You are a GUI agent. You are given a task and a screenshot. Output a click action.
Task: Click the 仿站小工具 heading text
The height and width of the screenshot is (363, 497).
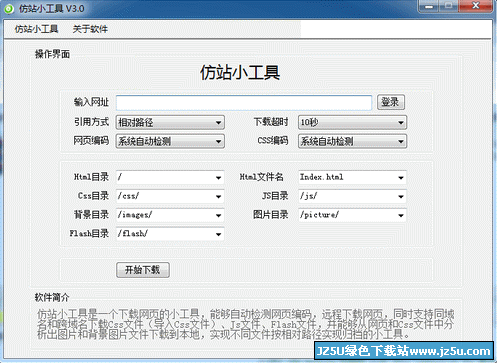pyautogui.click(x=240, y=72)
